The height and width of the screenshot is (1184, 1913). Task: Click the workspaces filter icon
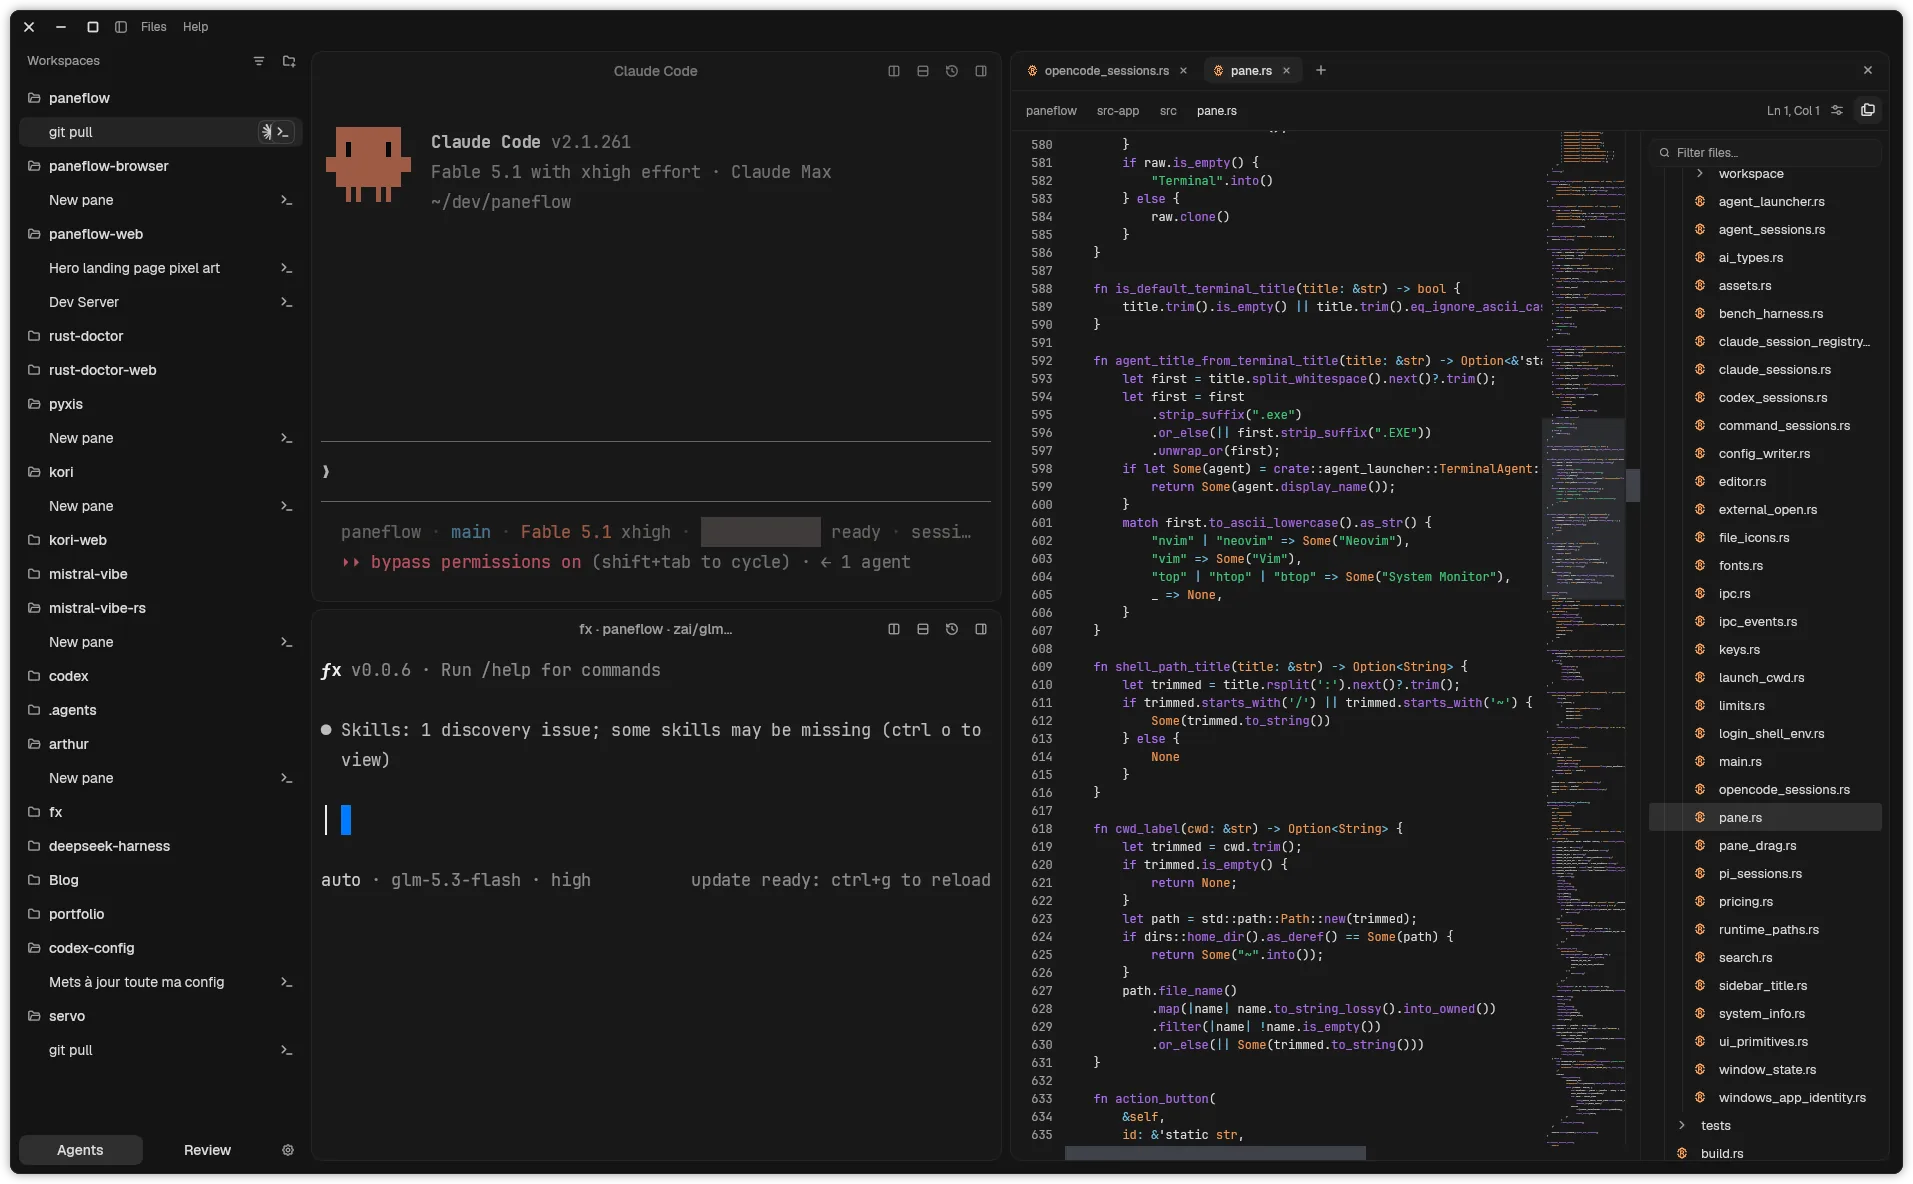point(259,61)
